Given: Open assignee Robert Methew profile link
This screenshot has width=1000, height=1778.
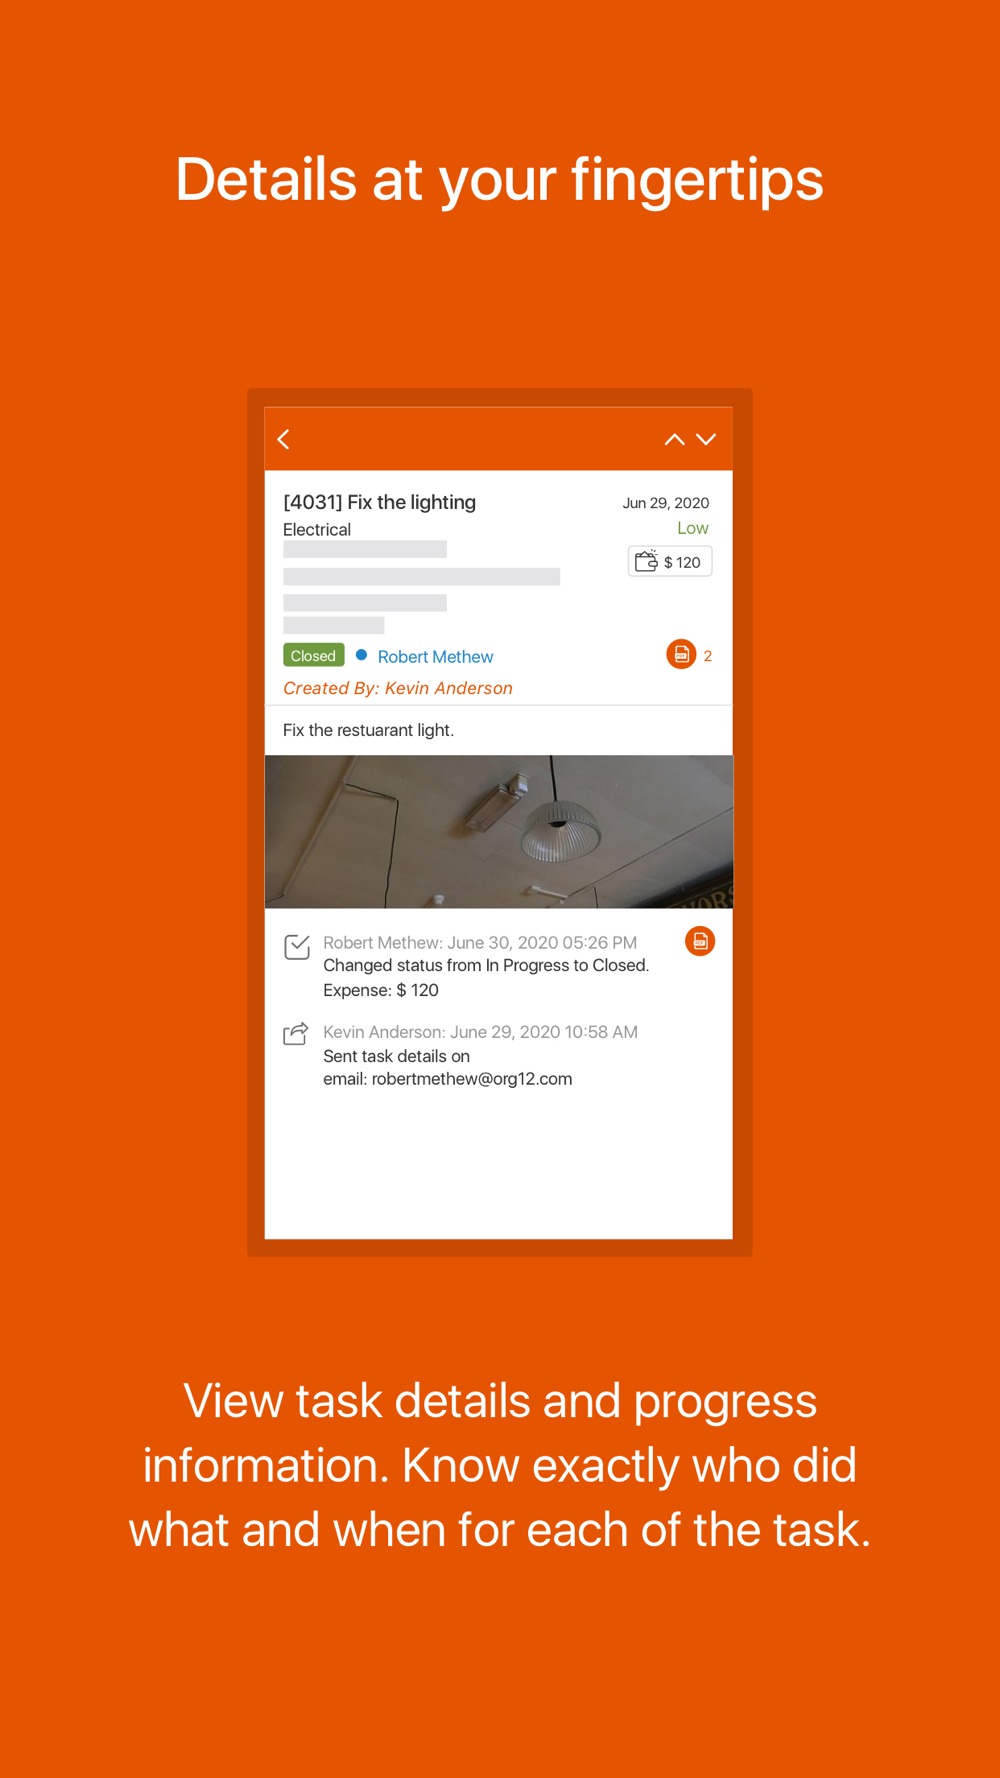Looking at the screenshot, I should coord(435,657).
